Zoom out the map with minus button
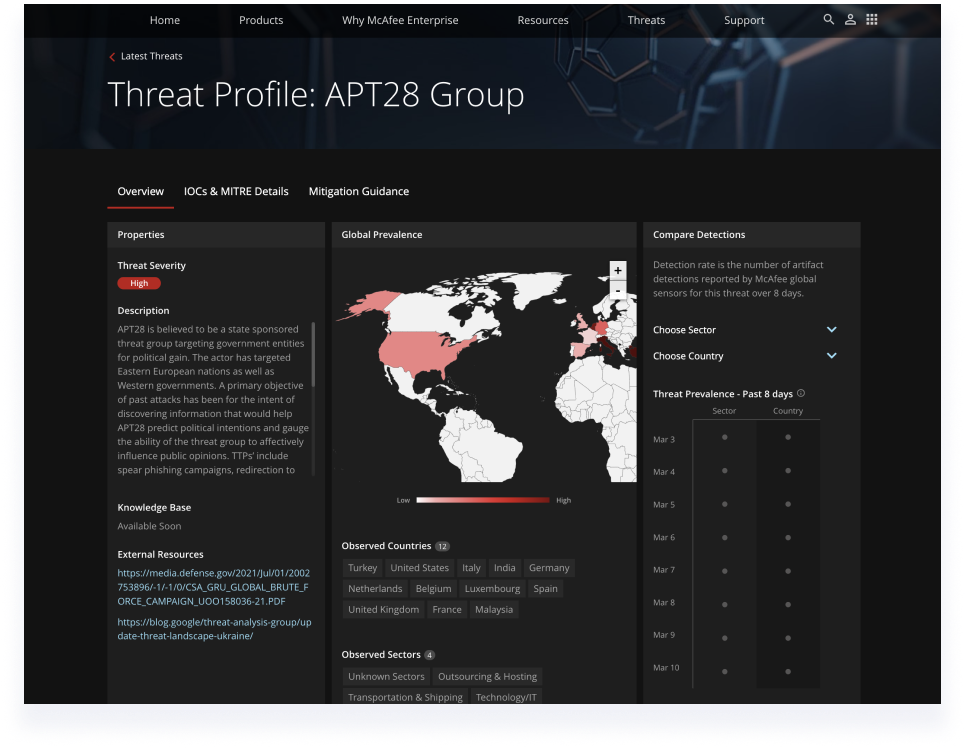 [x=617, y=289]
